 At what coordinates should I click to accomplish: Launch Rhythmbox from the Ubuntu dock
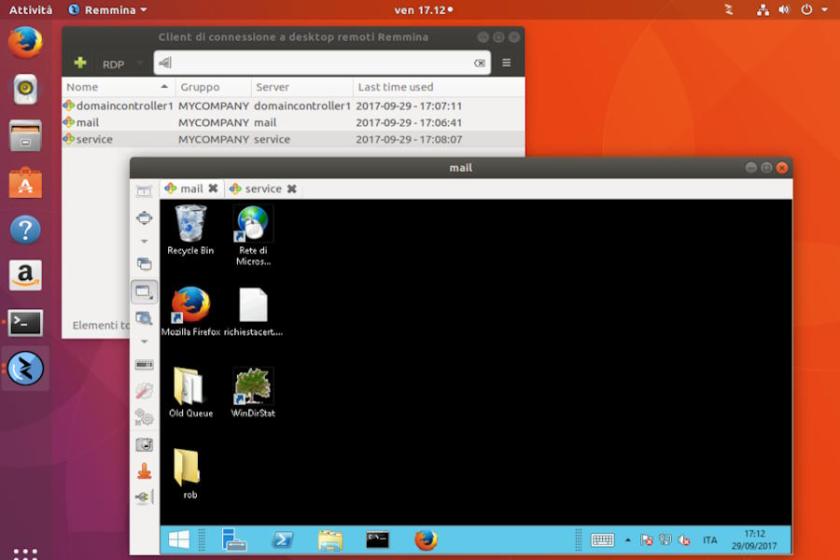tap(25, 89)
